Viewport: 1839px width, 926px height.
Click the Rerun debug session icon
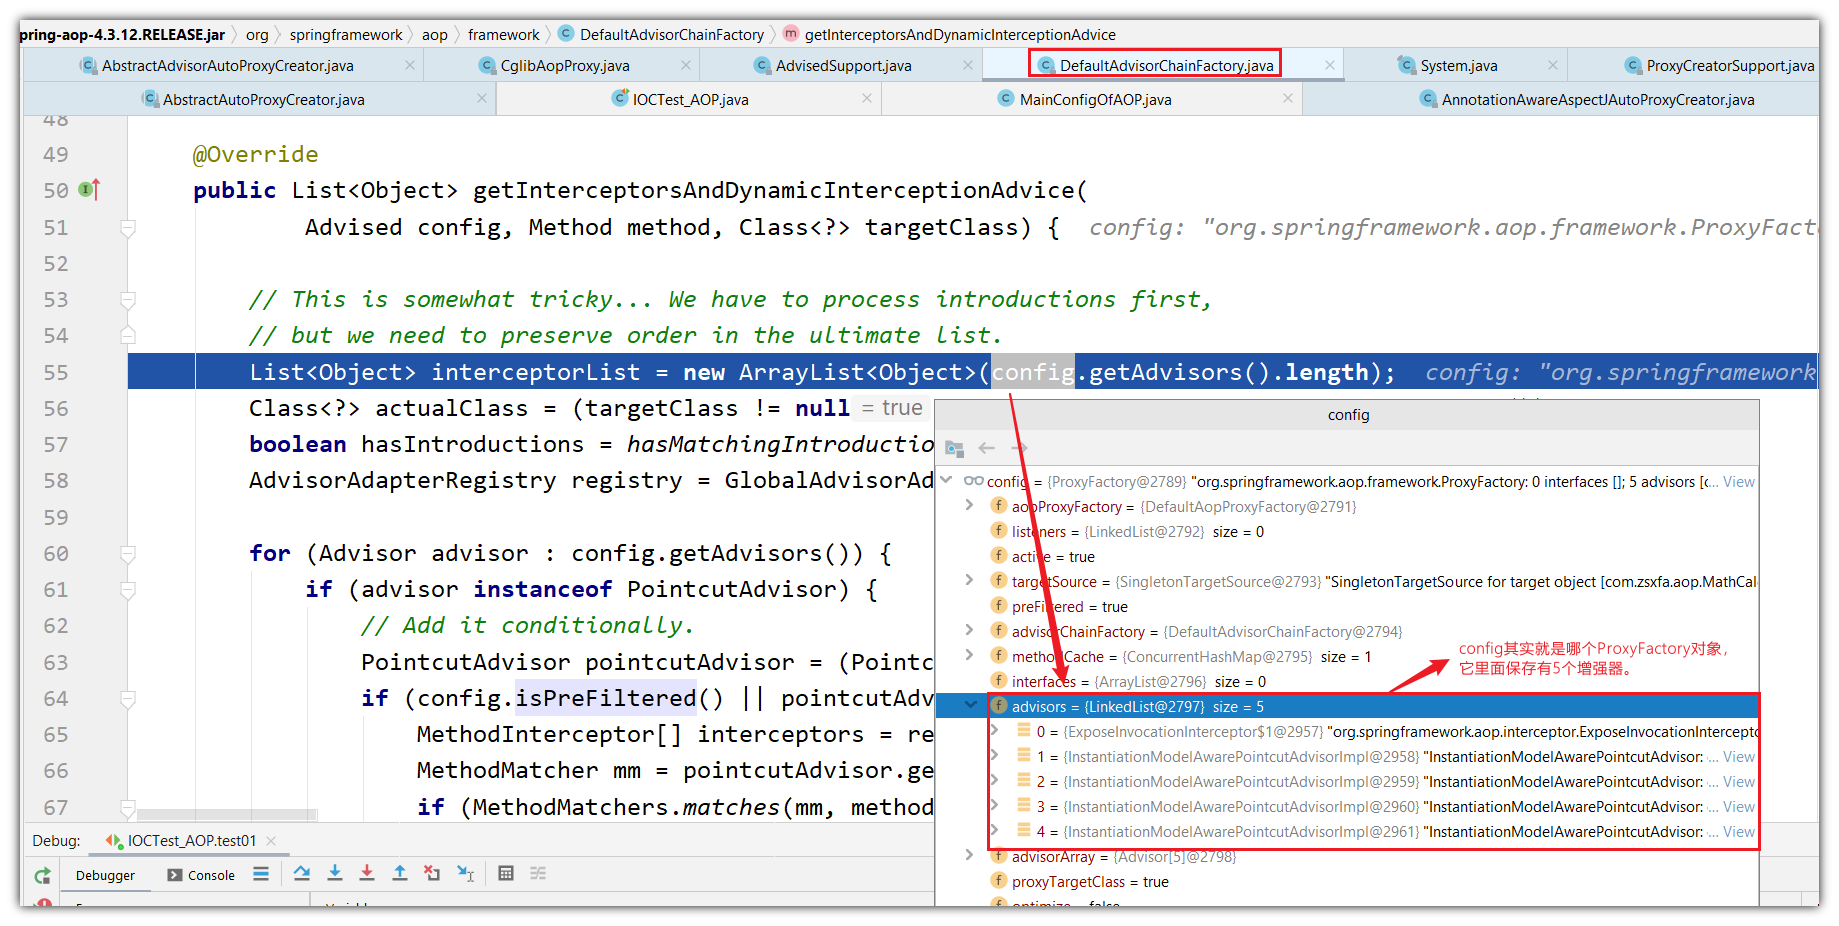click(x=42, y=875)
